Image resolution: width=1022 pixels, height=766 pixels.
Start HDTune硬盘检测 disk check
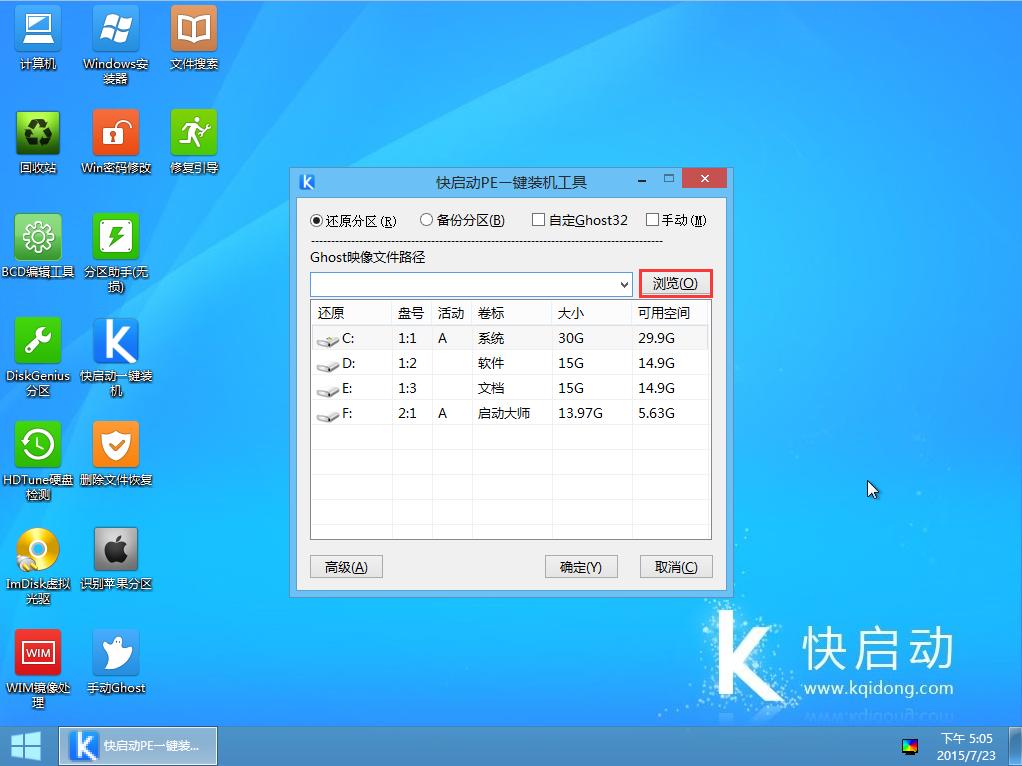[x=37, y=443]
